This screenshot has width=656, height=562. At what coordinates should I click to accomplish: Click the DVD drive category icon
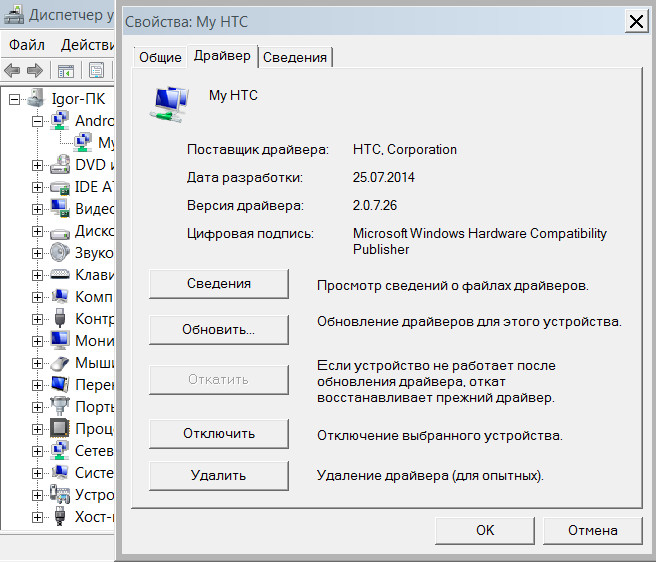click(x=60, y=165)
